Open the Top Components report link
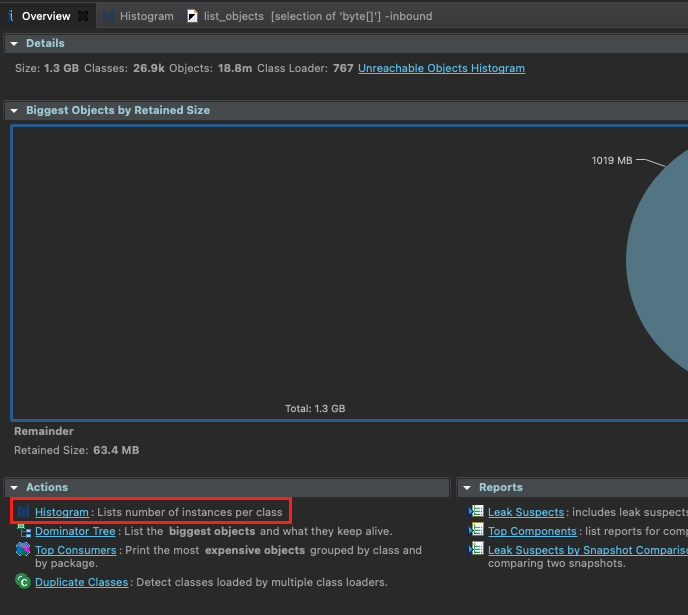688x615 pixels. pos(532,531)
